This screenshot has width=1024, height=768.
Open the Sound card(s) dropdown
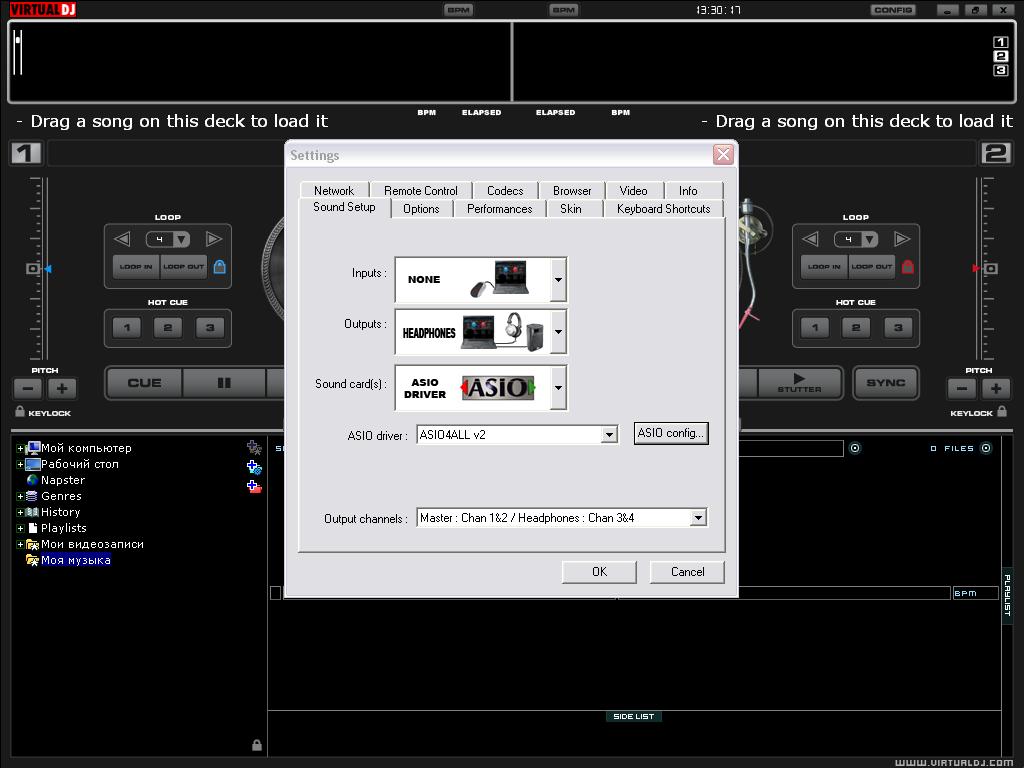(x=558, y=387)
